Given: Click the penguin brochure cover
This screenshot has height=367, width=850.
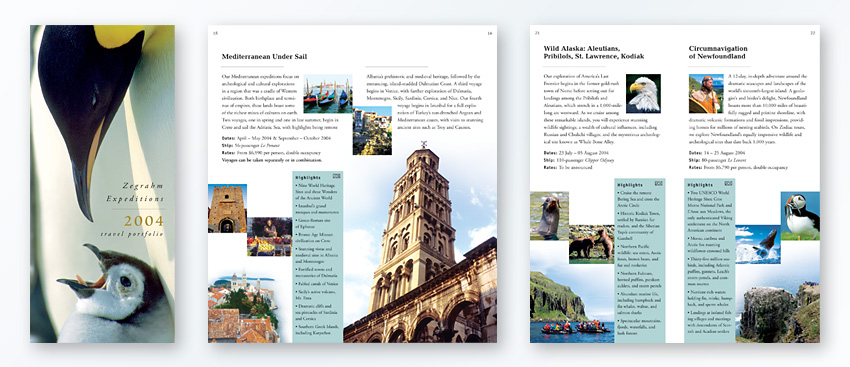Looking at the screenshot, I should point(102,184).
